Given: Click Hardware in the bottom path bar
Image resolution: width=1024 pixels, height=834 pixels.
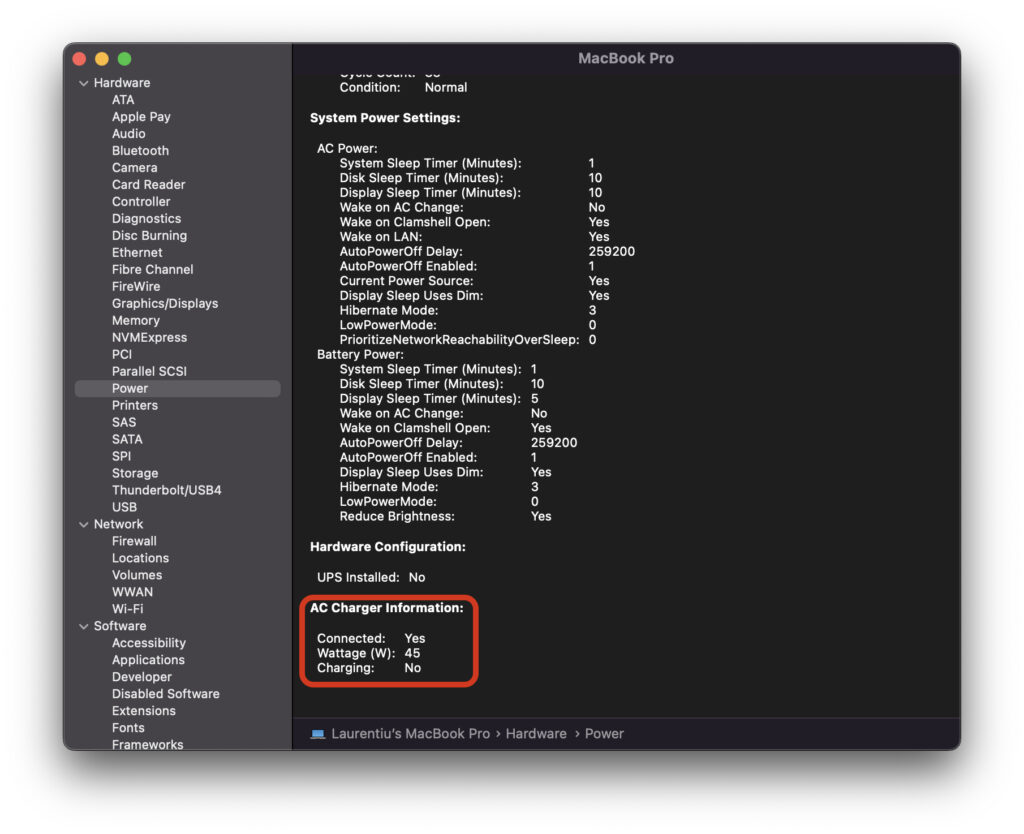Looking at the screenshot, I should [536, 734].
